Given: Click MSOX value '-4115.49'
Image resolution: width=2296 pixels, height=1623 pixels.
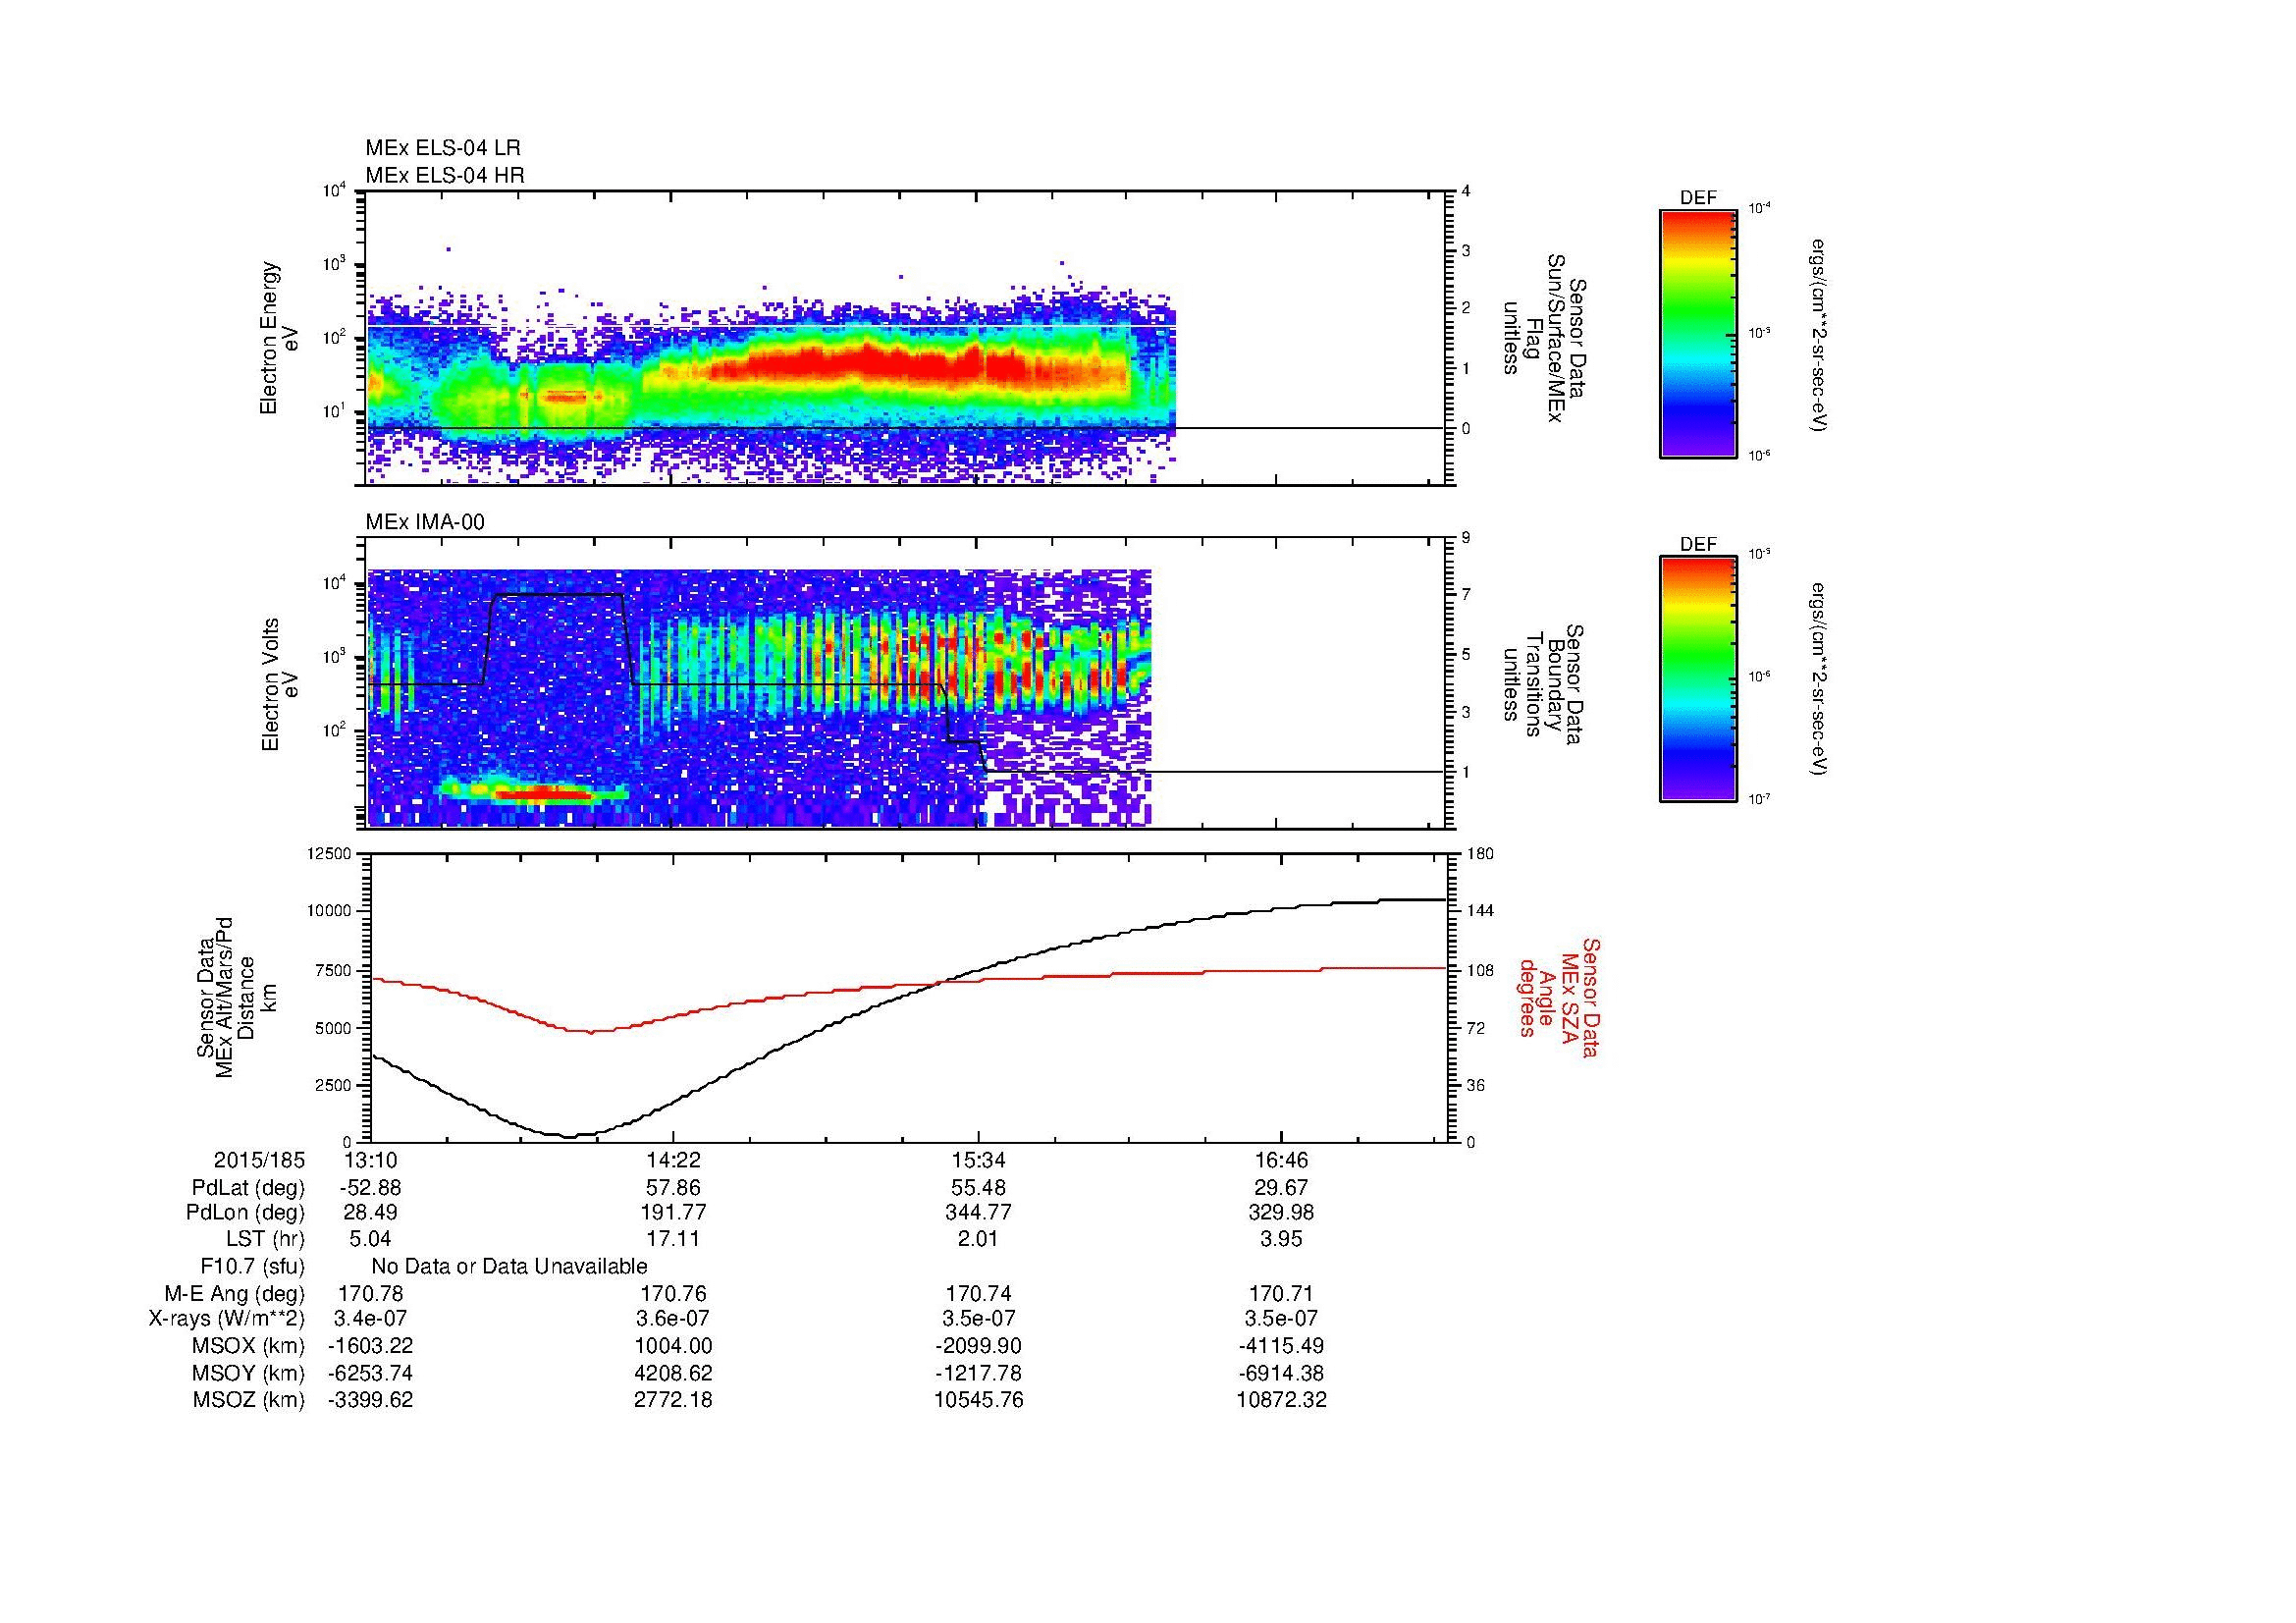Looking at the screenshot, I should coord(1281,1346).
